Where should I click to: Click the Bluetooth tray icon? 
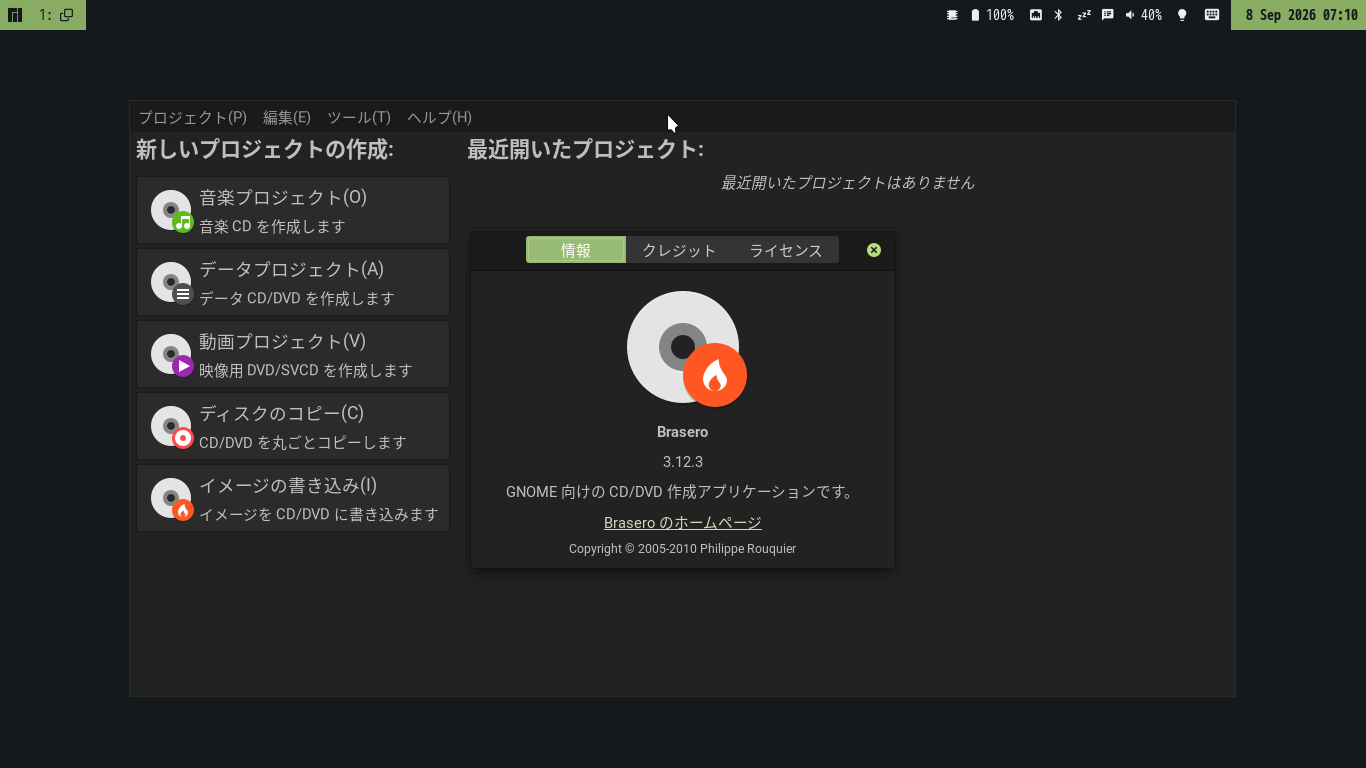[x=1058, y=15]
